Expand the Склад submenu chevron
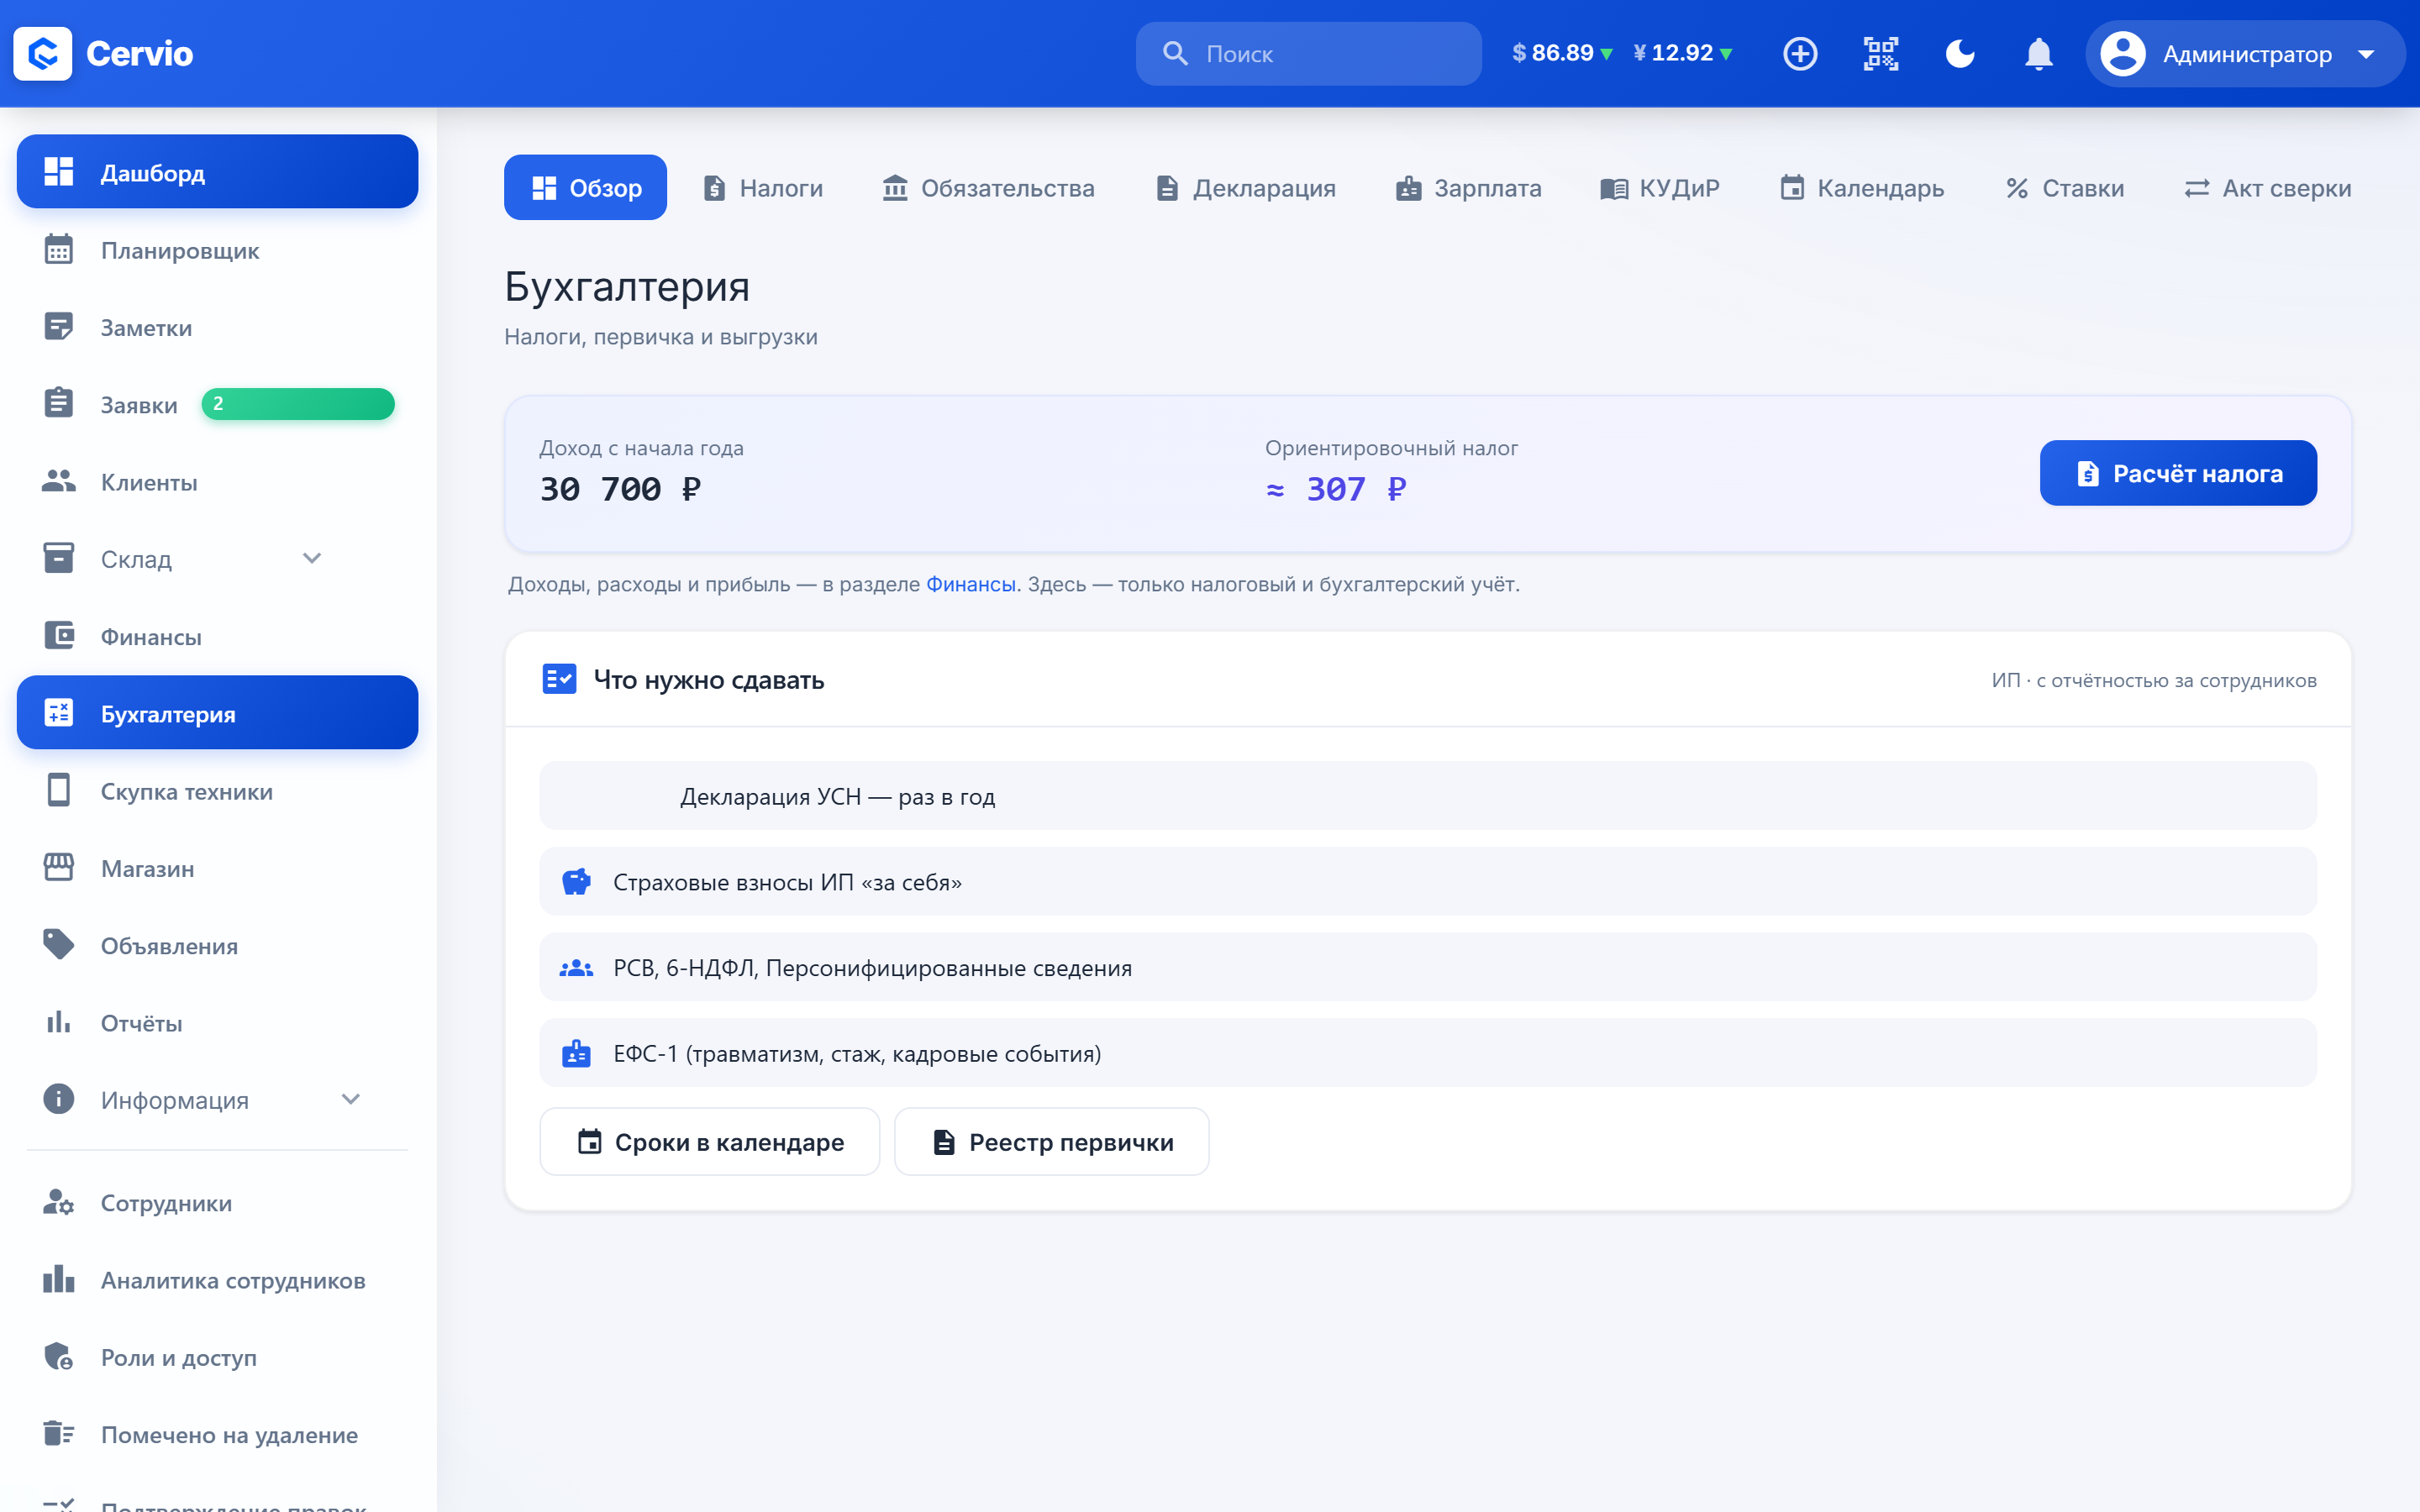 [x=312, y=559]
